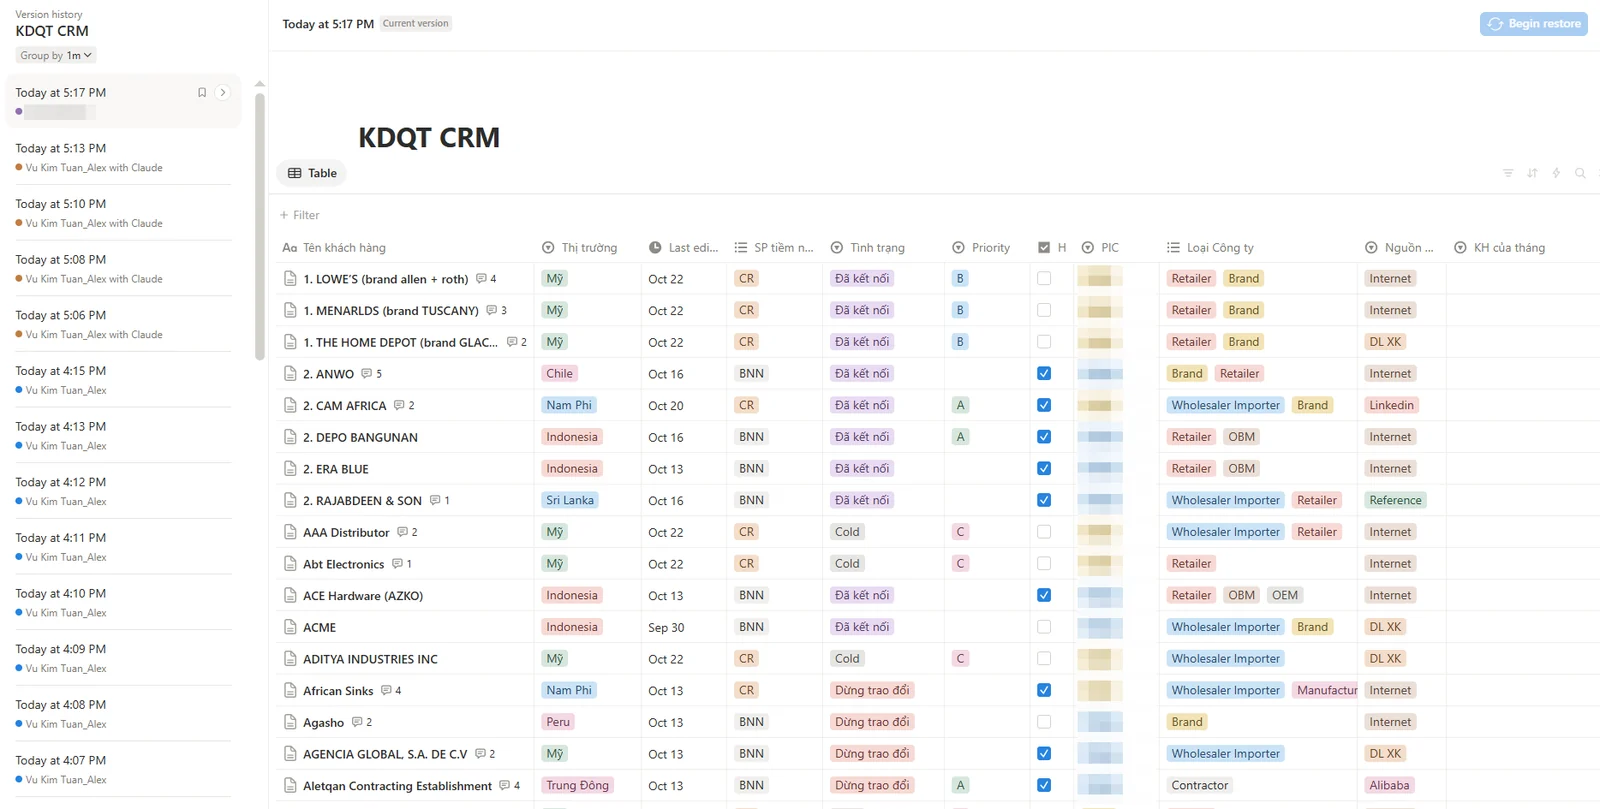Toggle the H checkbox for 1. LOWE'S row
Screen dimensions: 1600x809
(1044, 279)
